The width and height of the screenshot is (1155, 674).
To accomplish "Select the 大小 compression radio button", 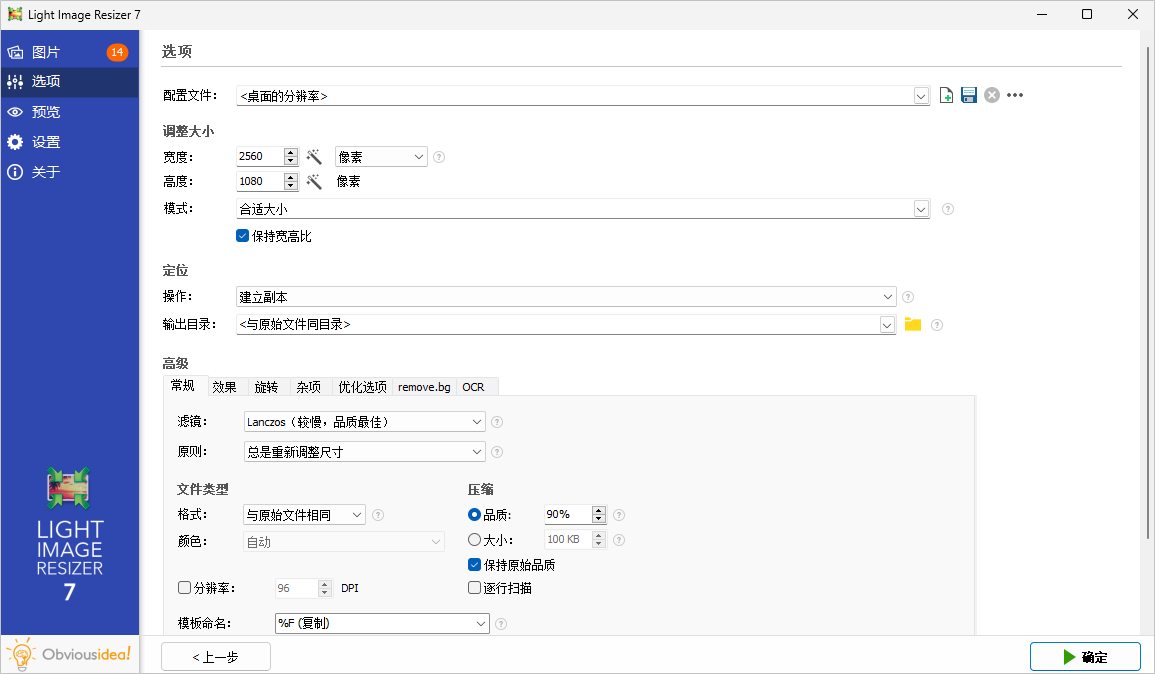I will pyautogui.click(x=475, y=540).
